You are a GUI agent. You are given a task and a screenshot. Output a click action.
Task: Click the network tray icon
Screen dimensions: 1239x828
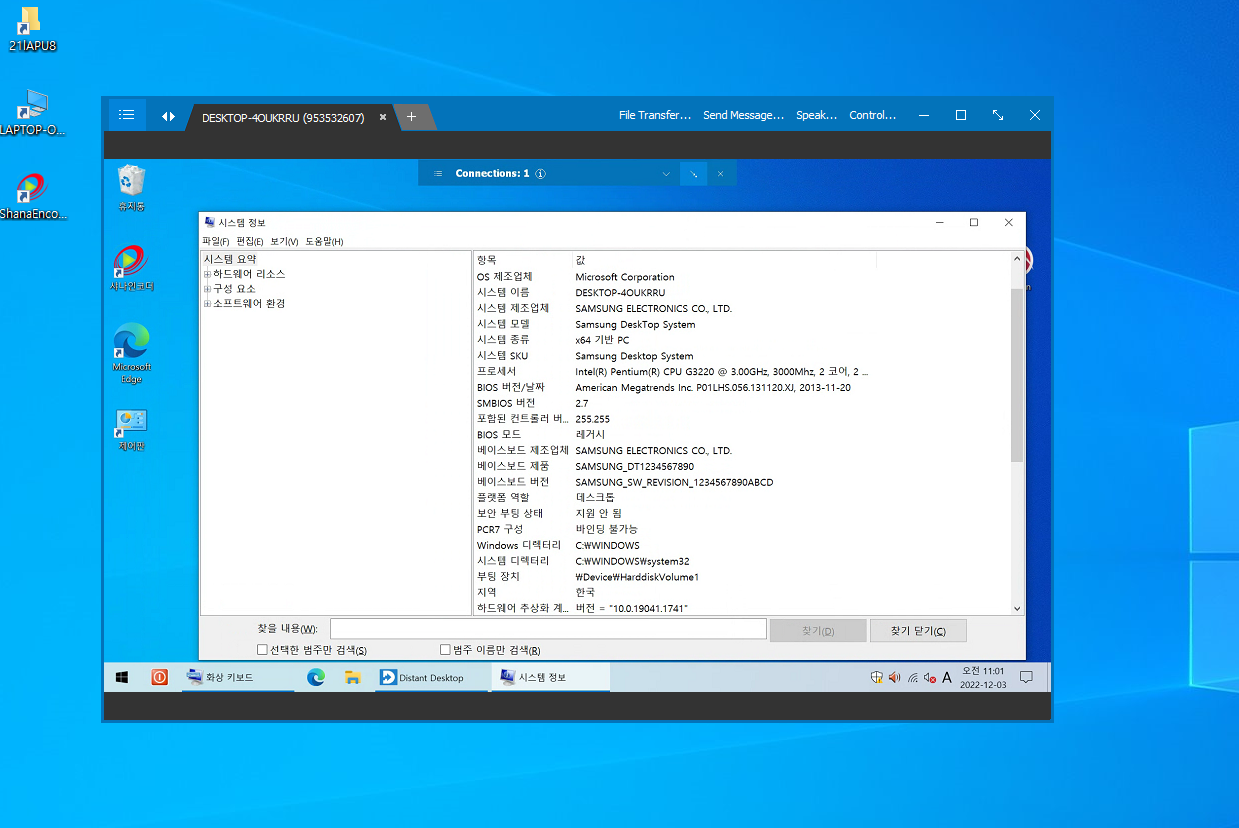click(912, 677)
